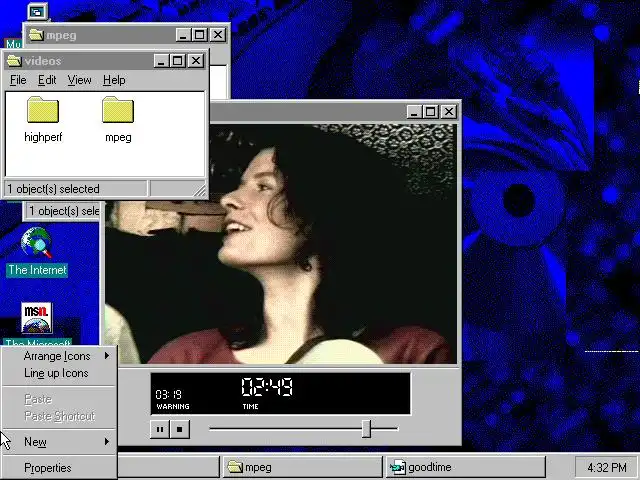Maximize the videos window
Image resolution: width=640 pixels, height=480 pixels.
pyautogui.click(x=178, y=61)
